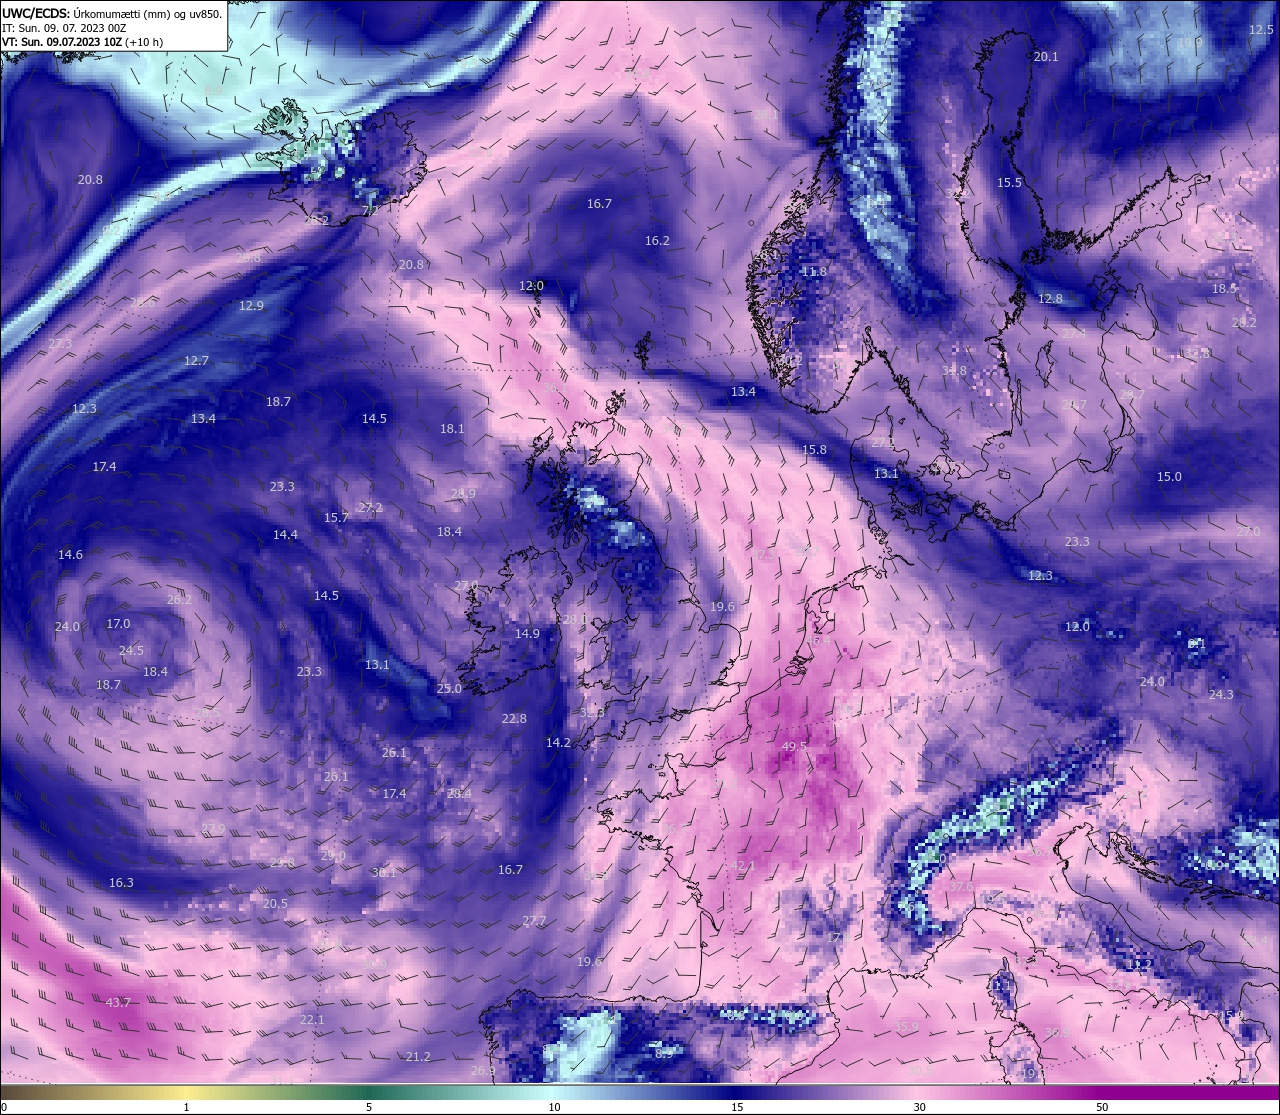The height and width of the screenshot is (1115, 1280).
Task: Click the 17.0 value in the cyclone center
Action: [118, 623]
